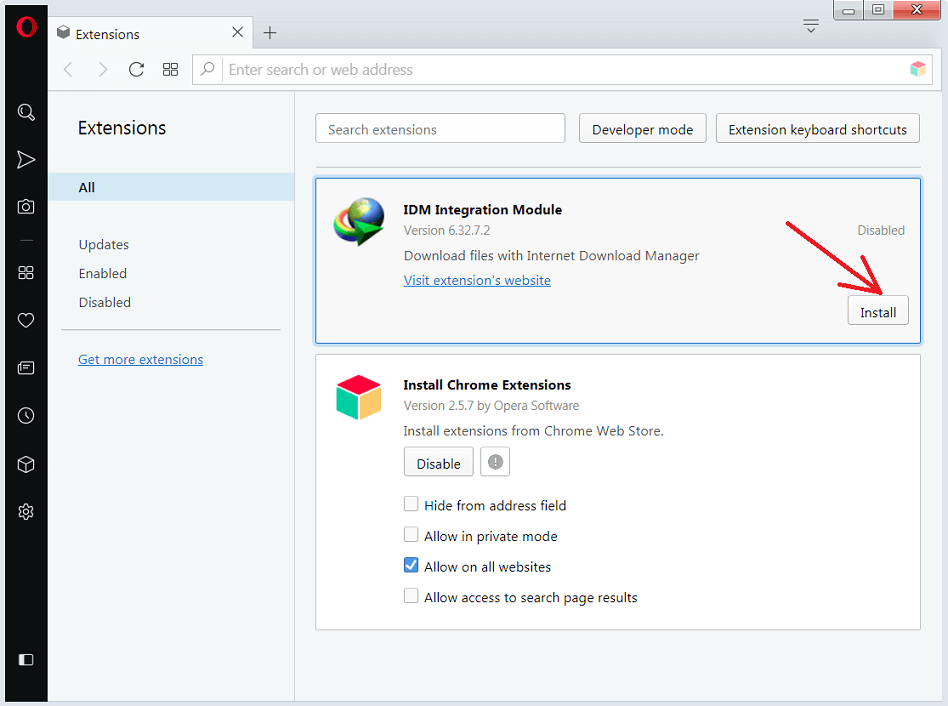Open history clock icon
This screenshot has height=706, width=948.
click(26, 416)
